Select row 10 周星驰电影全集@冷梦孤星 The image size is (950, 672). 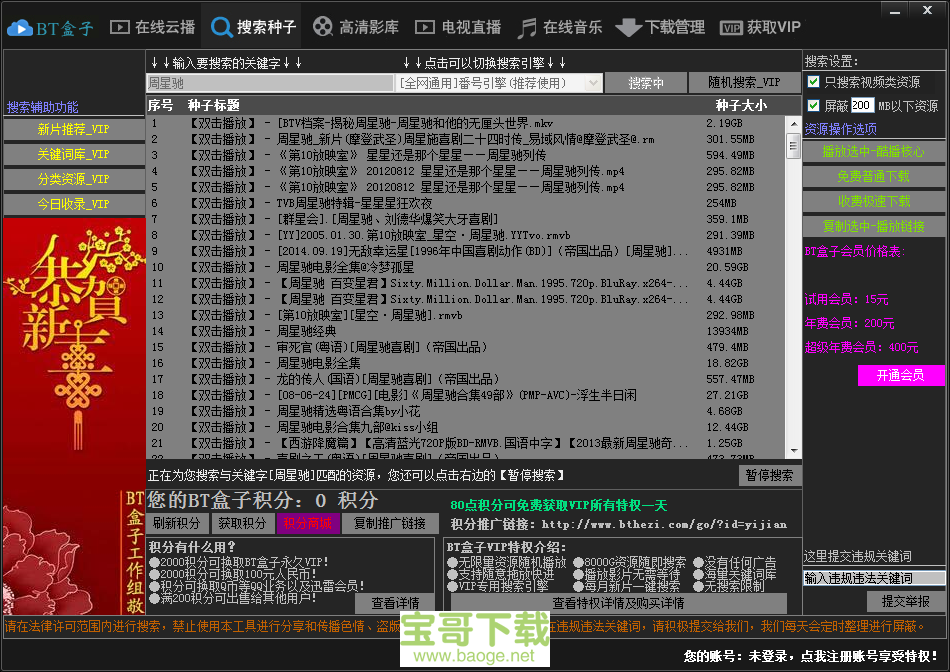click(x=466, y=267)
